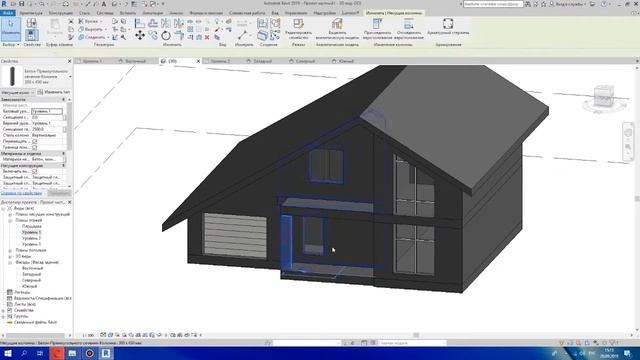640x360 pixels.
Task: Select the Move tool in Modify panel
Action: pyautogui.click(x=140, y=36)
